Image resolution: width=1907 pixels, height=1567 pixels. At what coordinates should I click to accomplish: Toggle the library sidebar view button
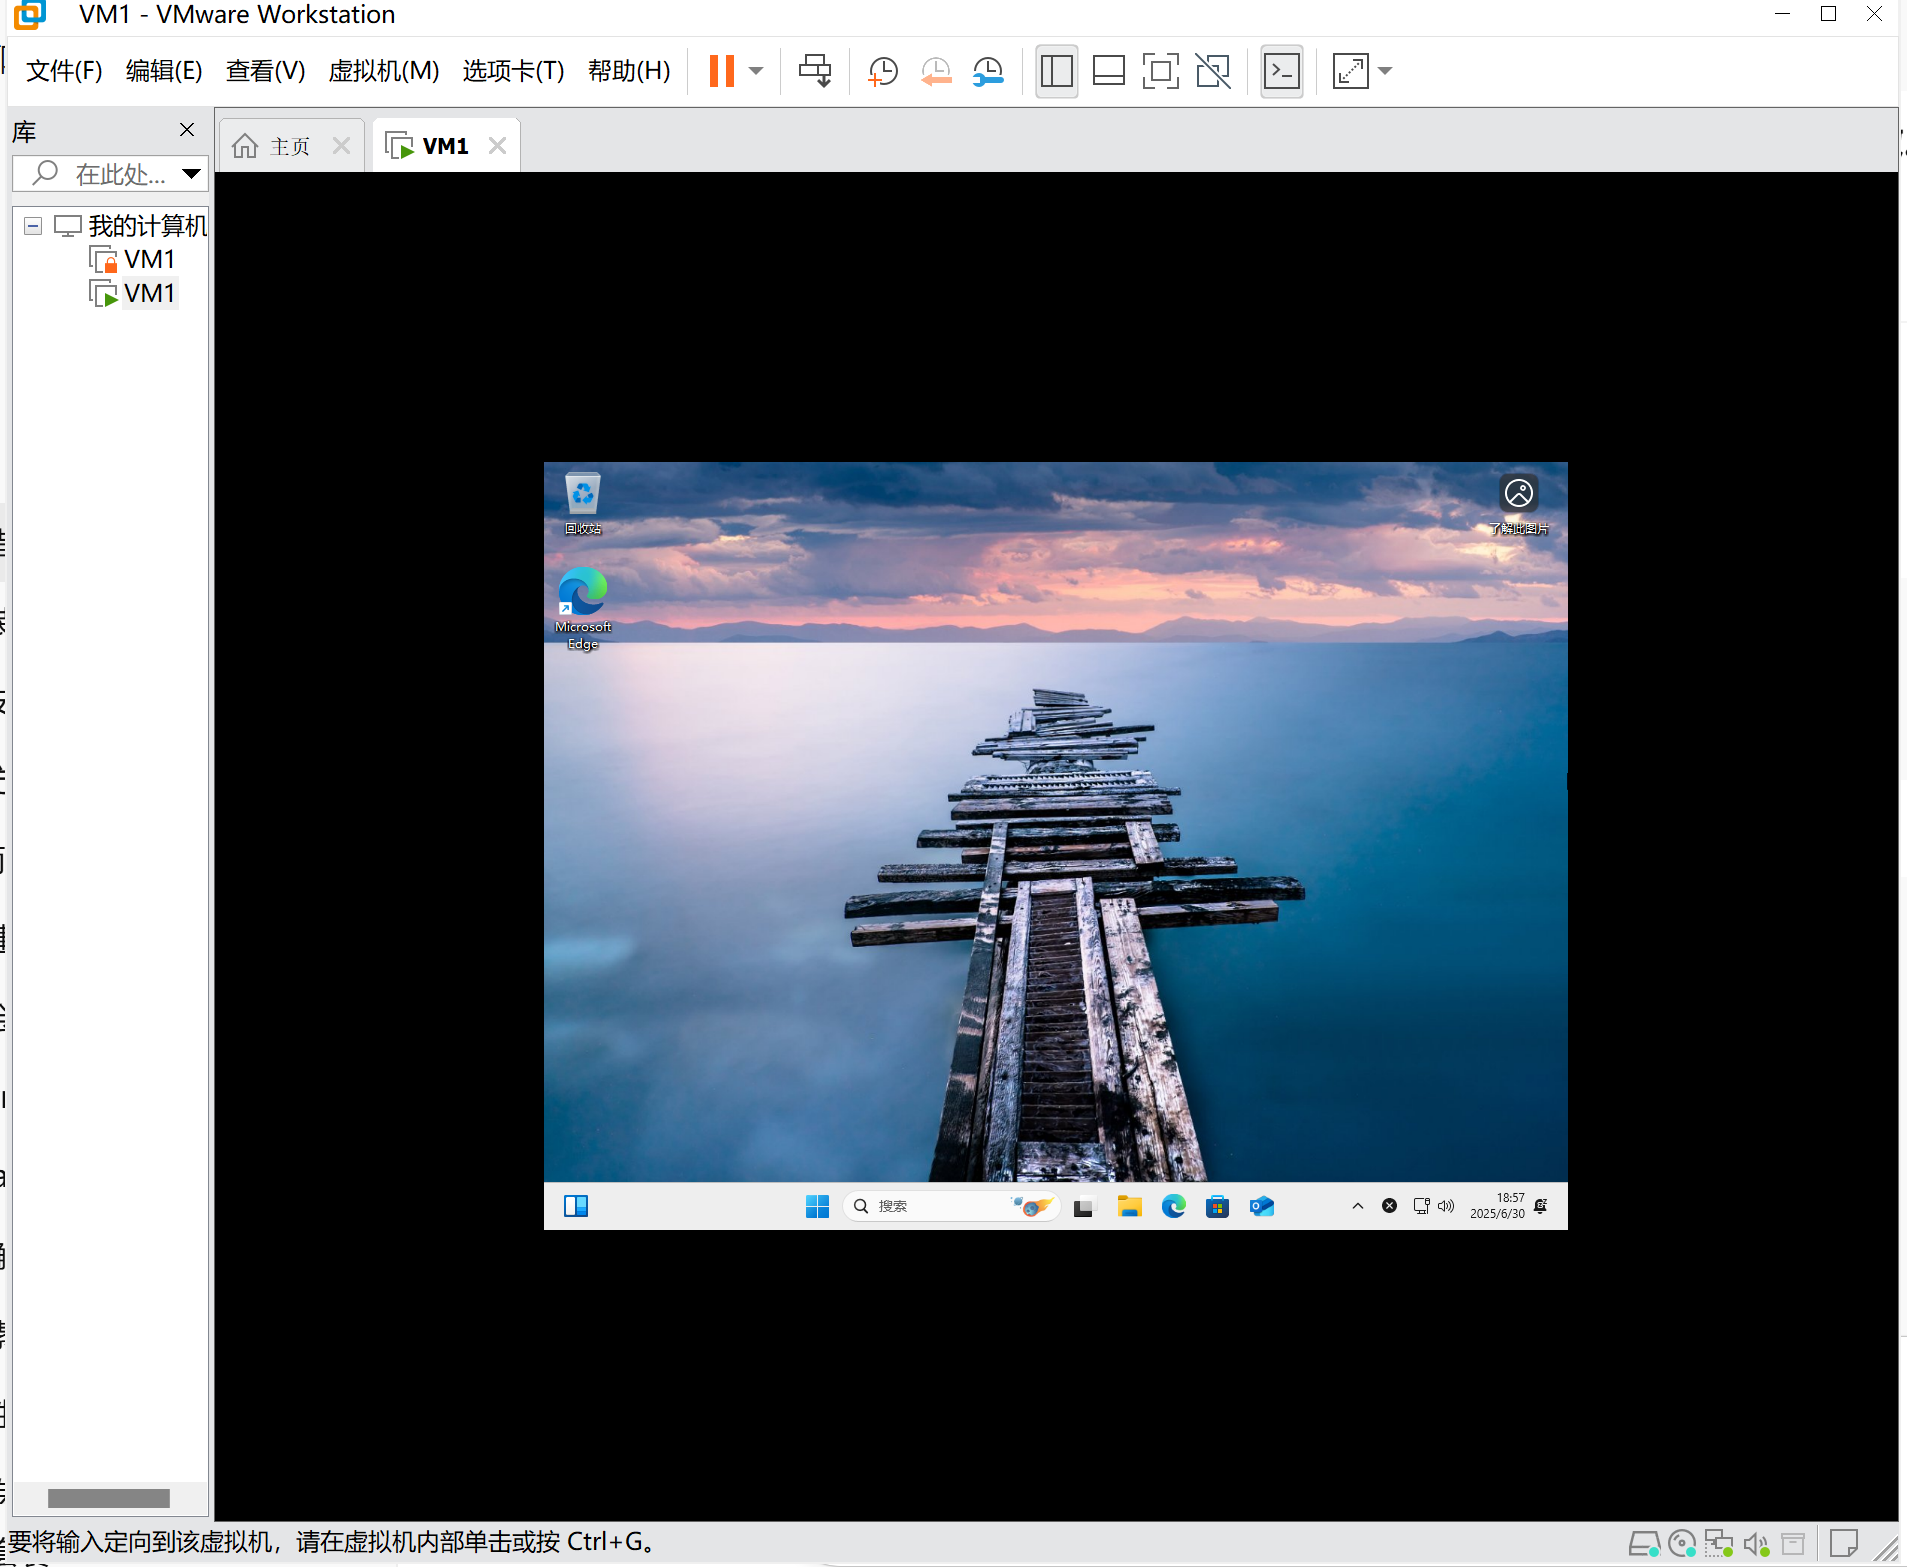coord(1057,71)
